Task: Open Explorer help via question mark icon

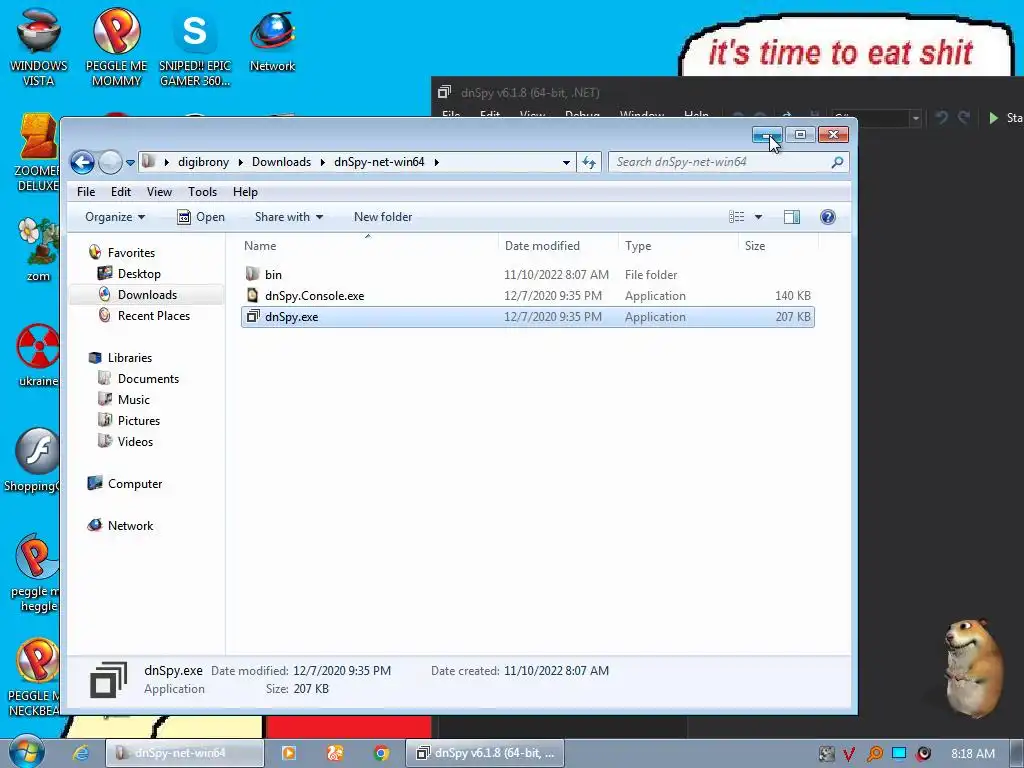Action: pos(827,217)
